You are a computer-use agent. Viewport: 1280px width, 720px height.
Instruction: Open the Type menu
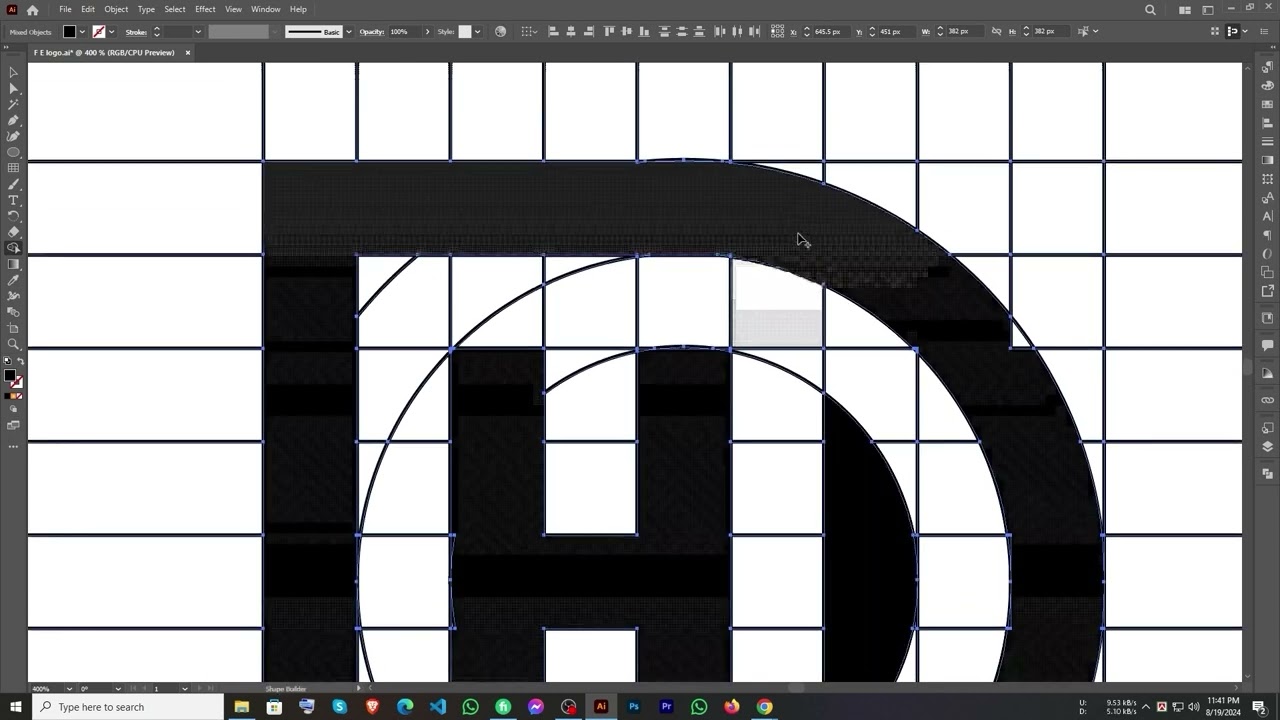point(146,9)
